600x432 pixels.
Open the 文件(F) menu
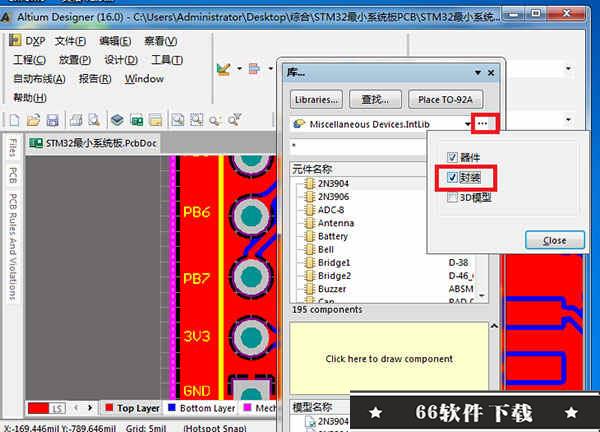(x=70, y=41)
